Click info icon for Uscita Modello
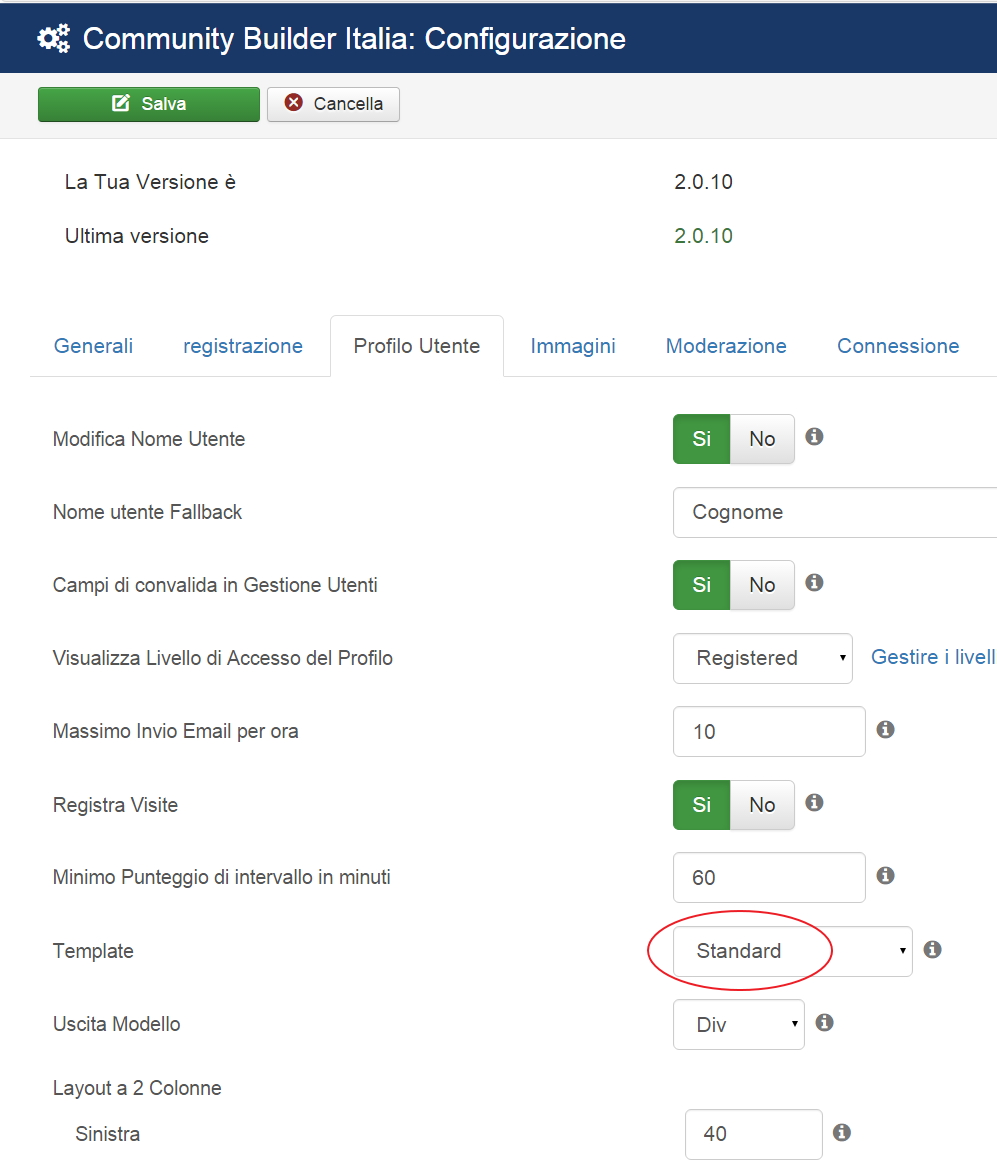This screenshot has width=997, height=1175. [825, 1022]
